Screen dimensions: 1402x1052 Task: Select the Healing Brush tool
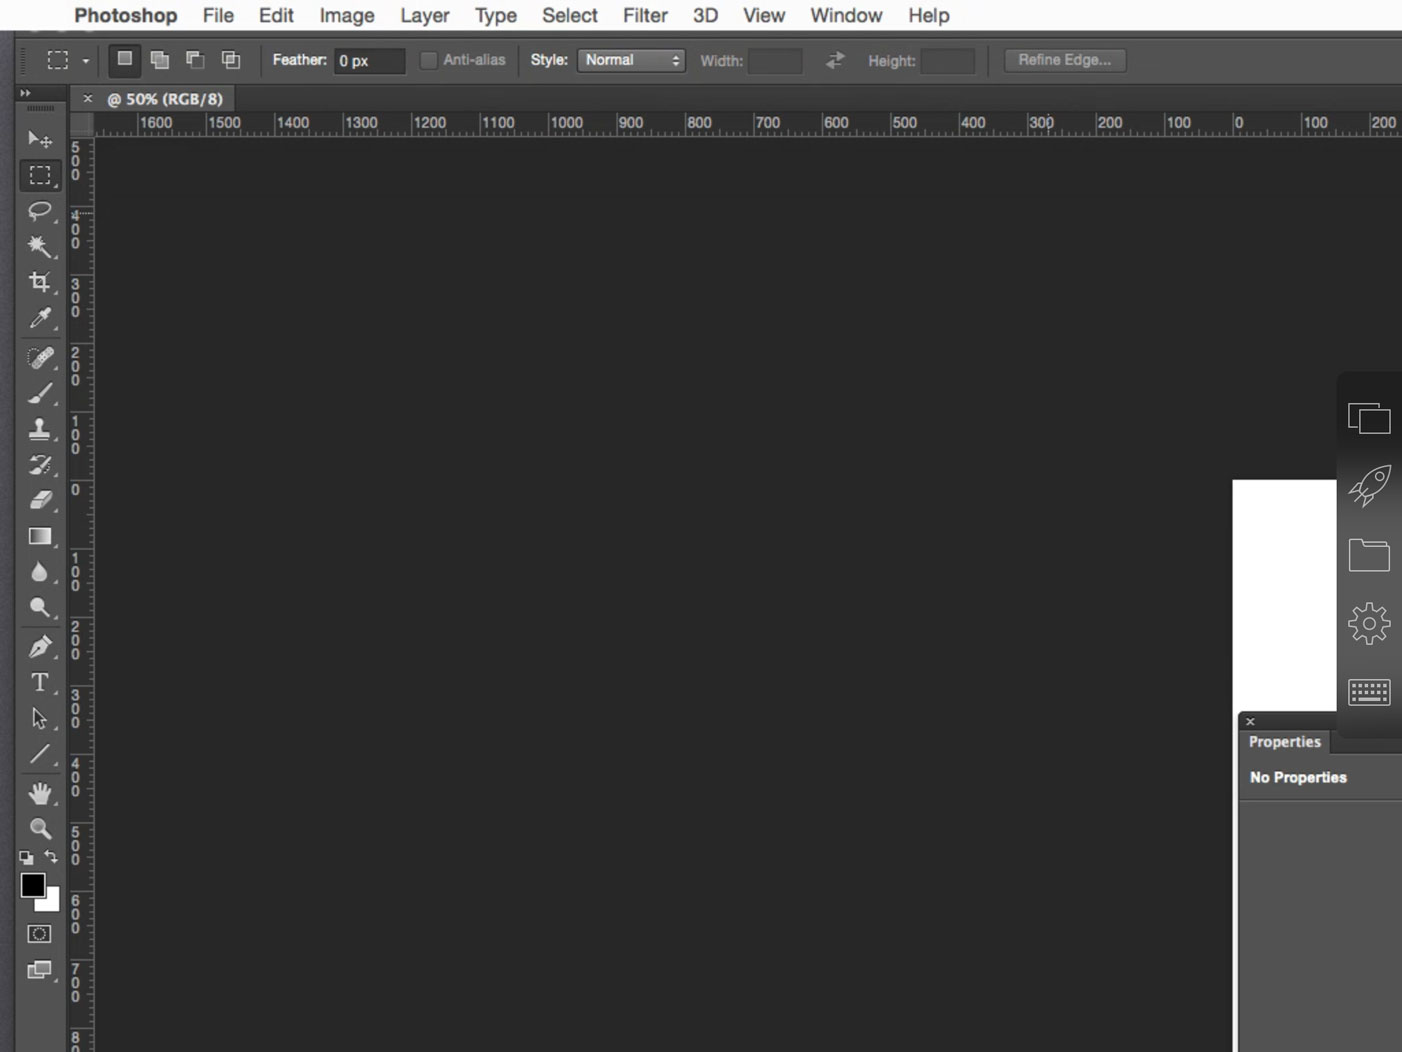click(x=40, y=357)
